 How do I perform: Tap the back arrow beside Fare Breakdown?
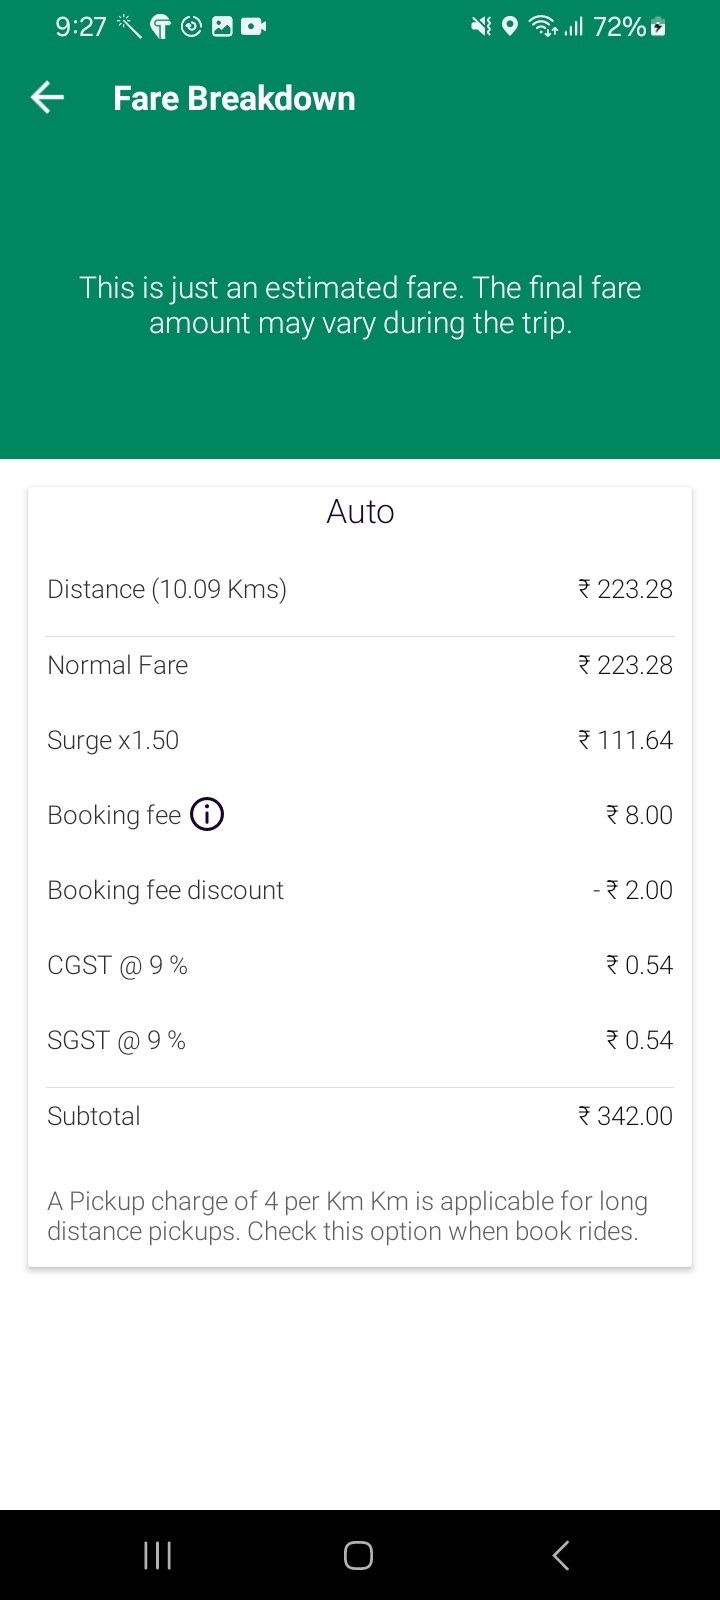pyautogui.click(x=47, y=98)
